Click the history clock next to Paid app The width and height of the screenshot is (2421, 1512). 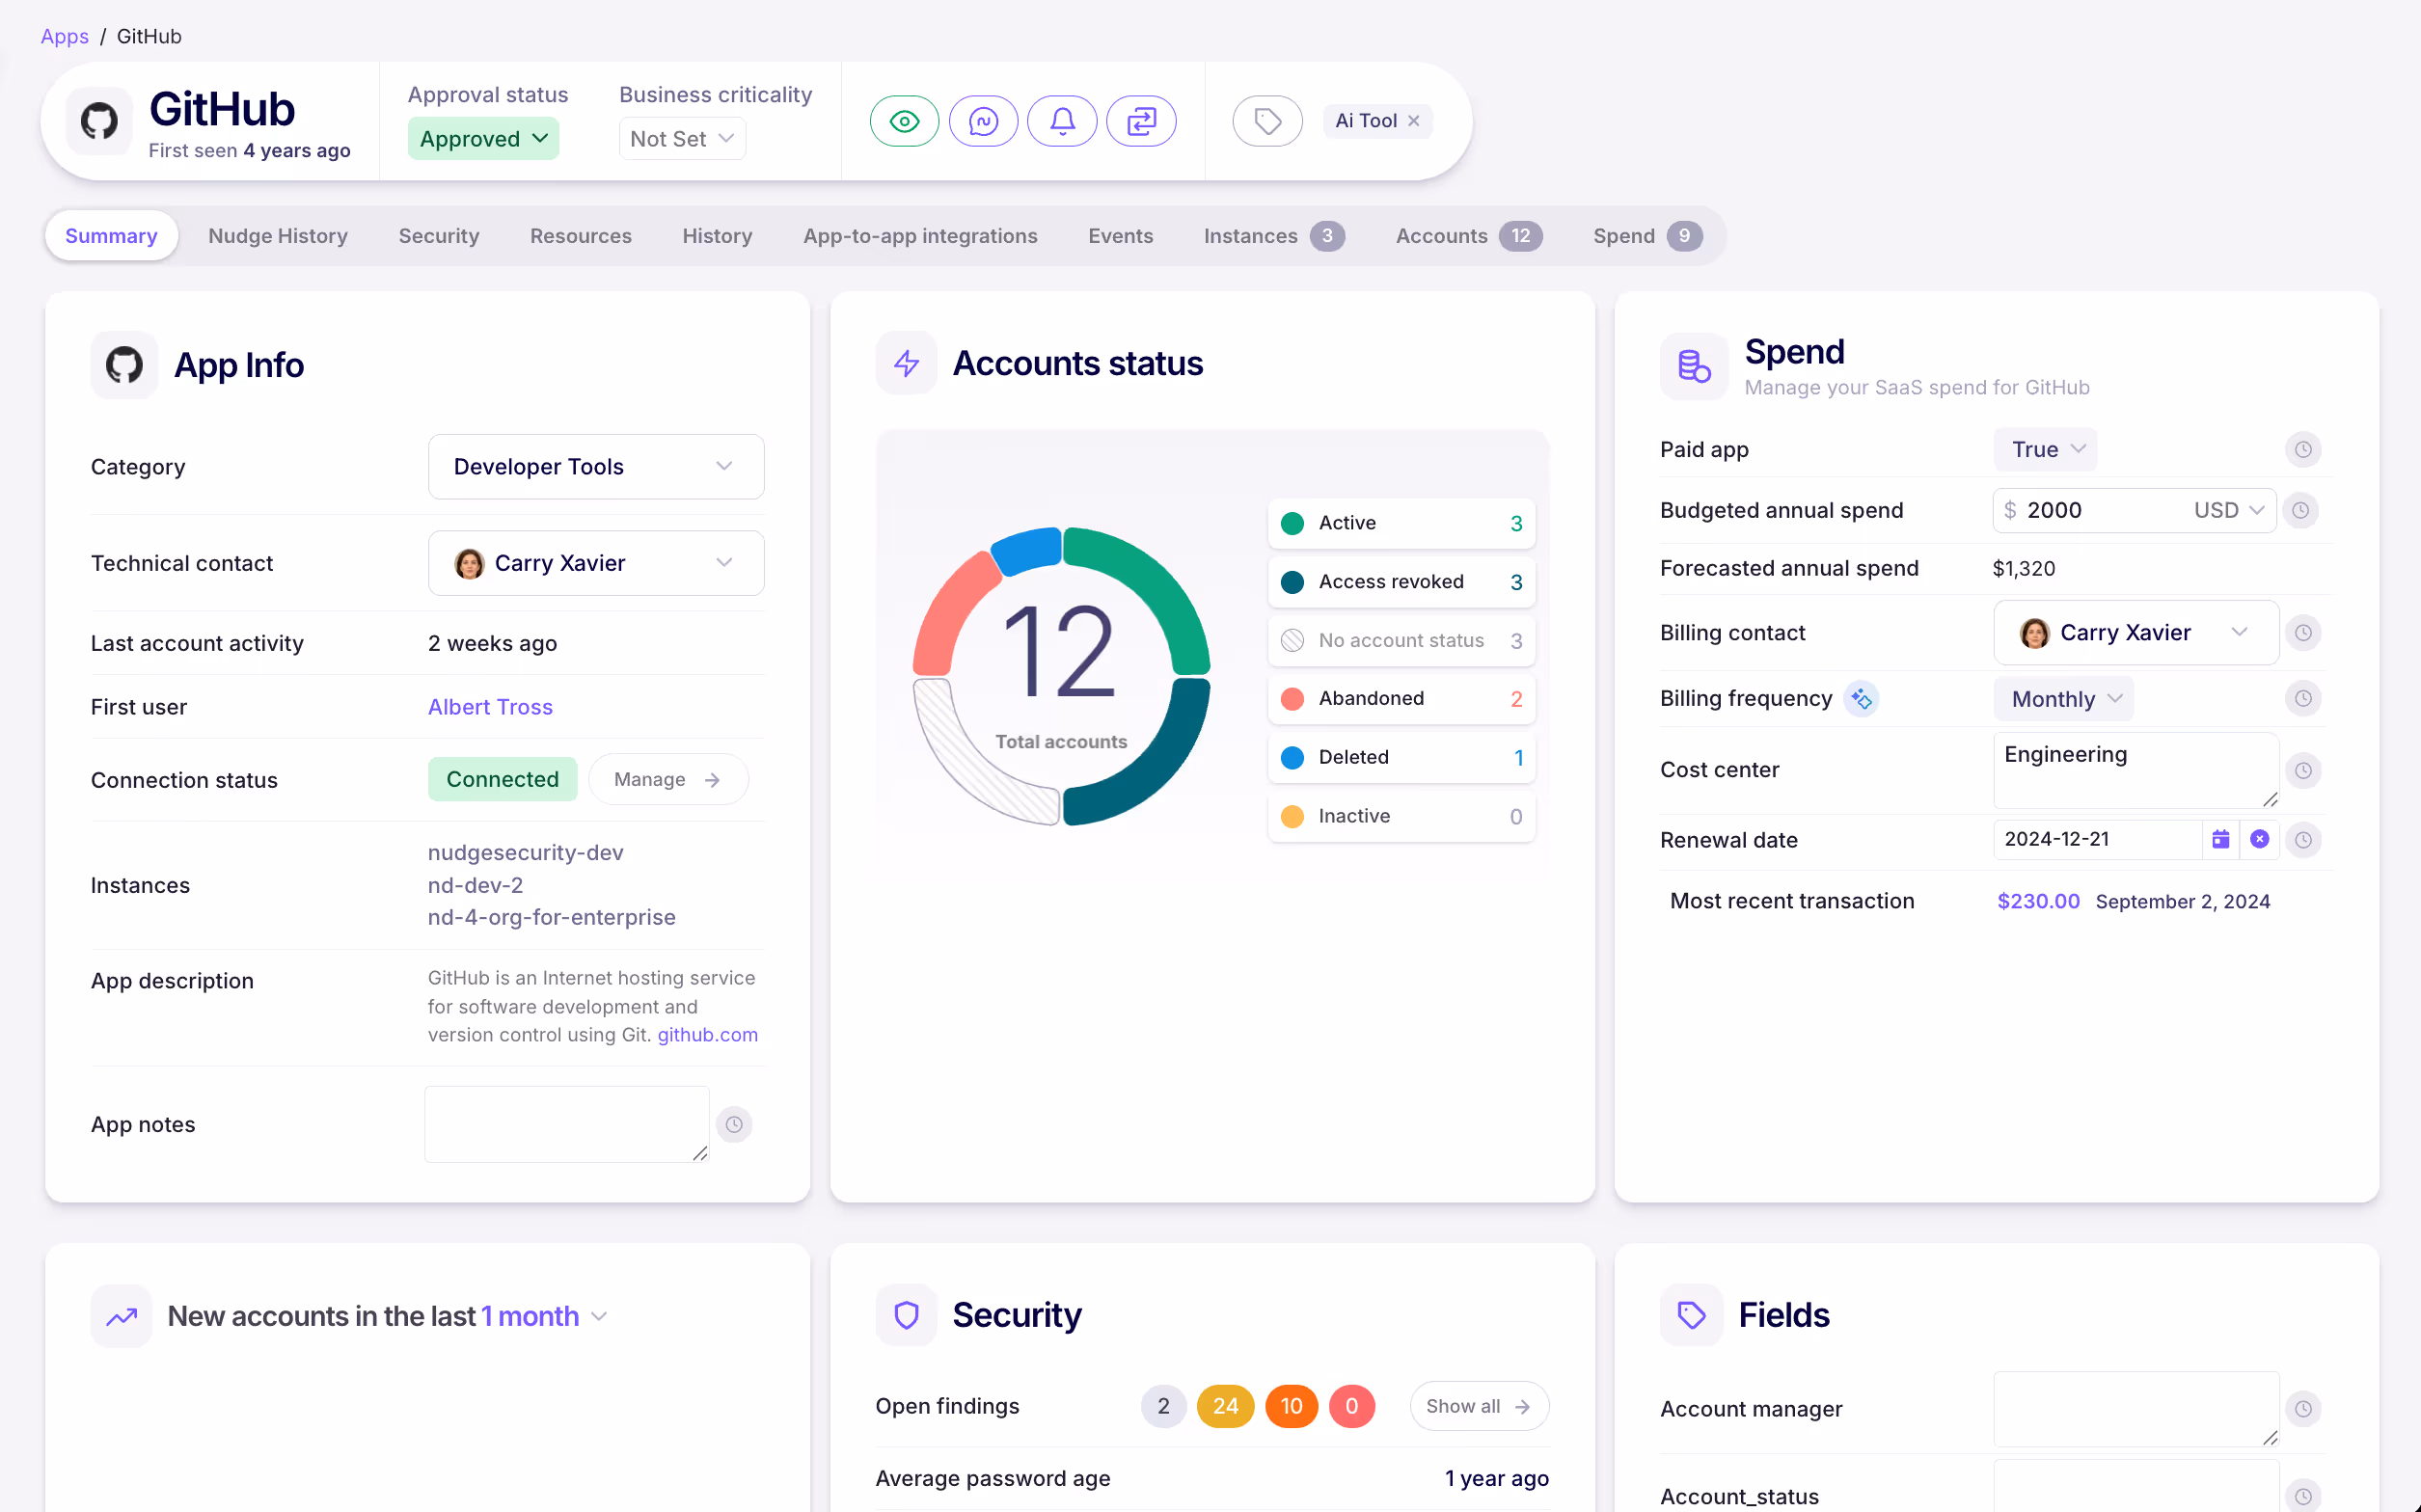coord(2302,450)
